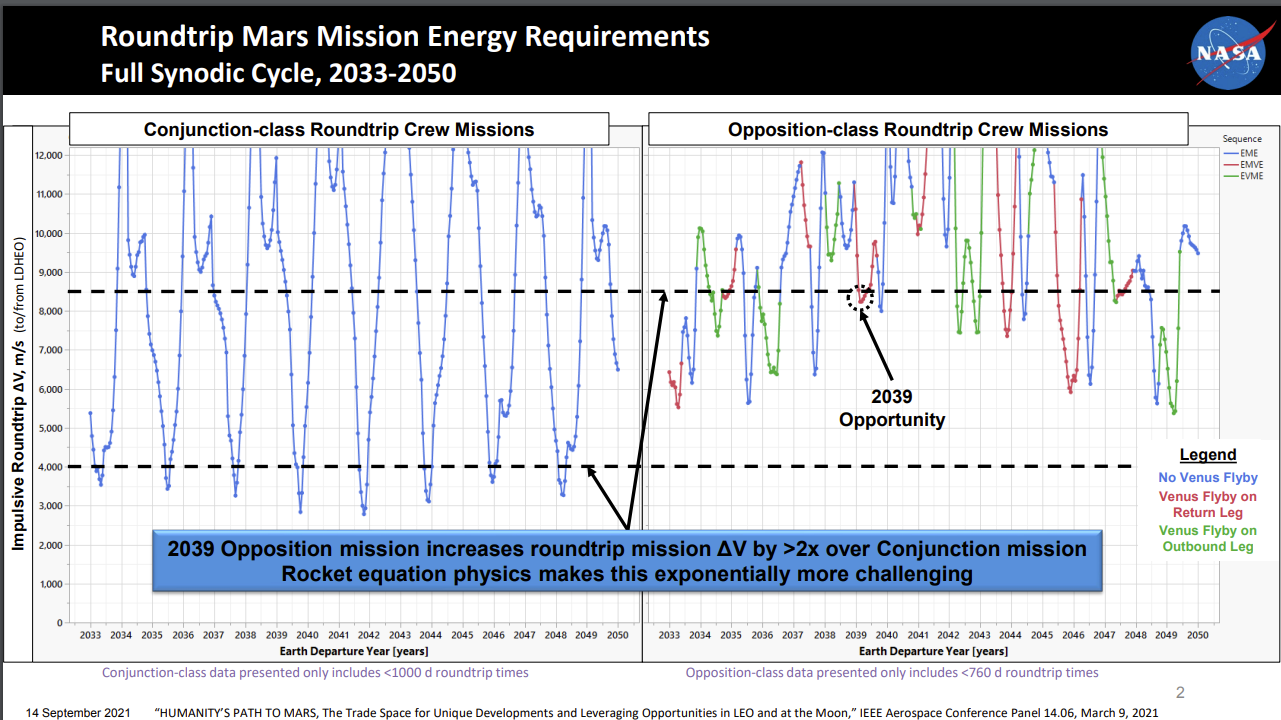Click the 'Sequence' legend heading
Viewport: 1281px width, 720px height.
(x=1241, y=139)
